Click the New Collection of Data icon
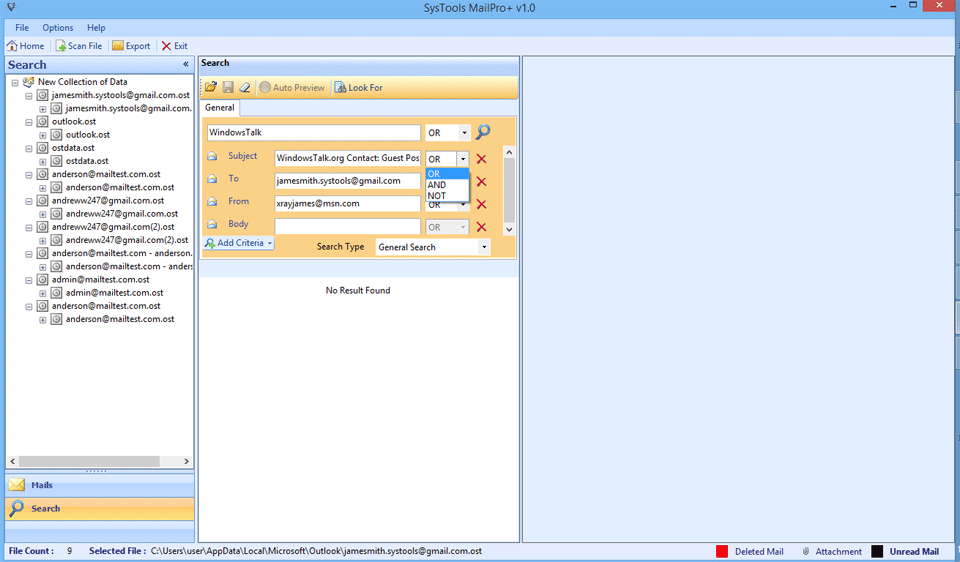The image size is (960, 562). (x=28, y=82)
